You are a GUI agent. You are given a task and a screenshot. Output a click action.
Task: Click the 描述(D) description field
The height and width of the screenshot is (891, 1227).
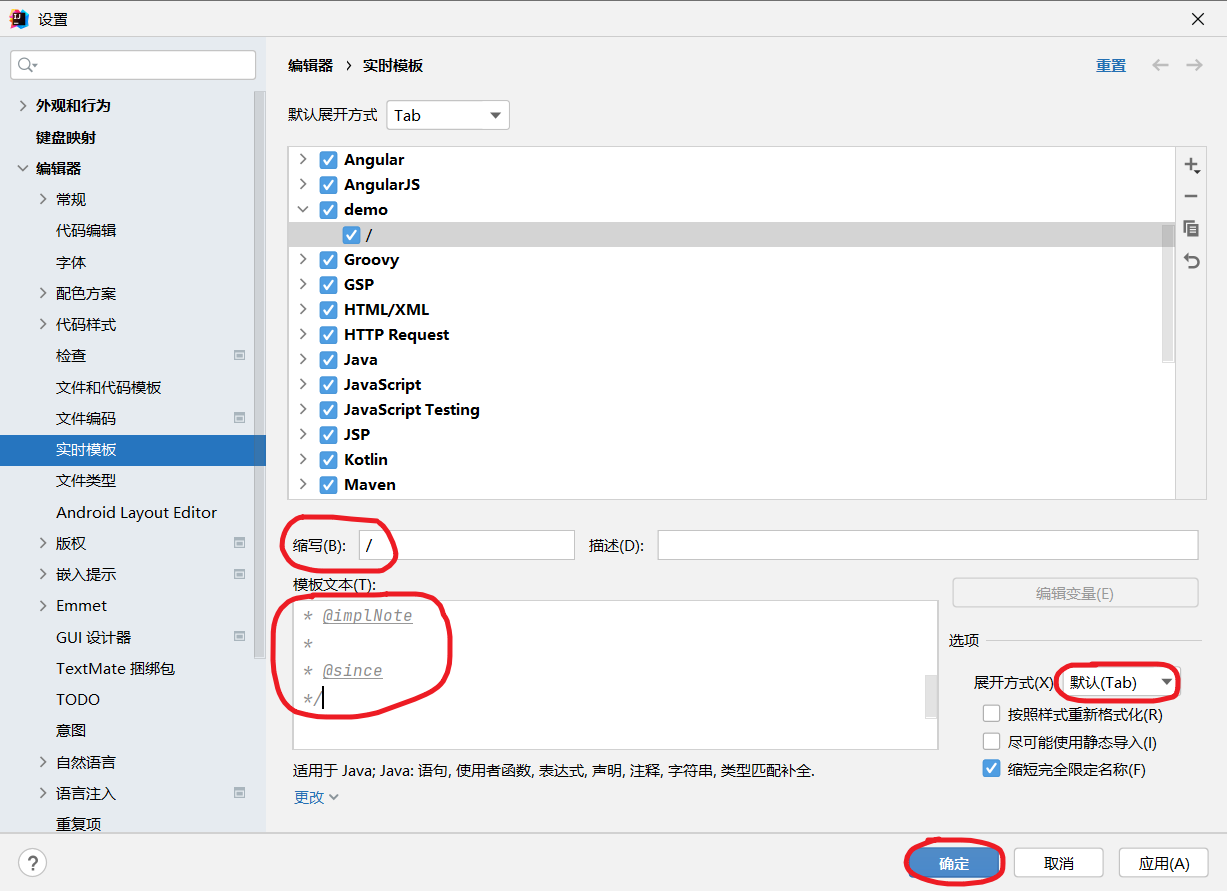927,545
